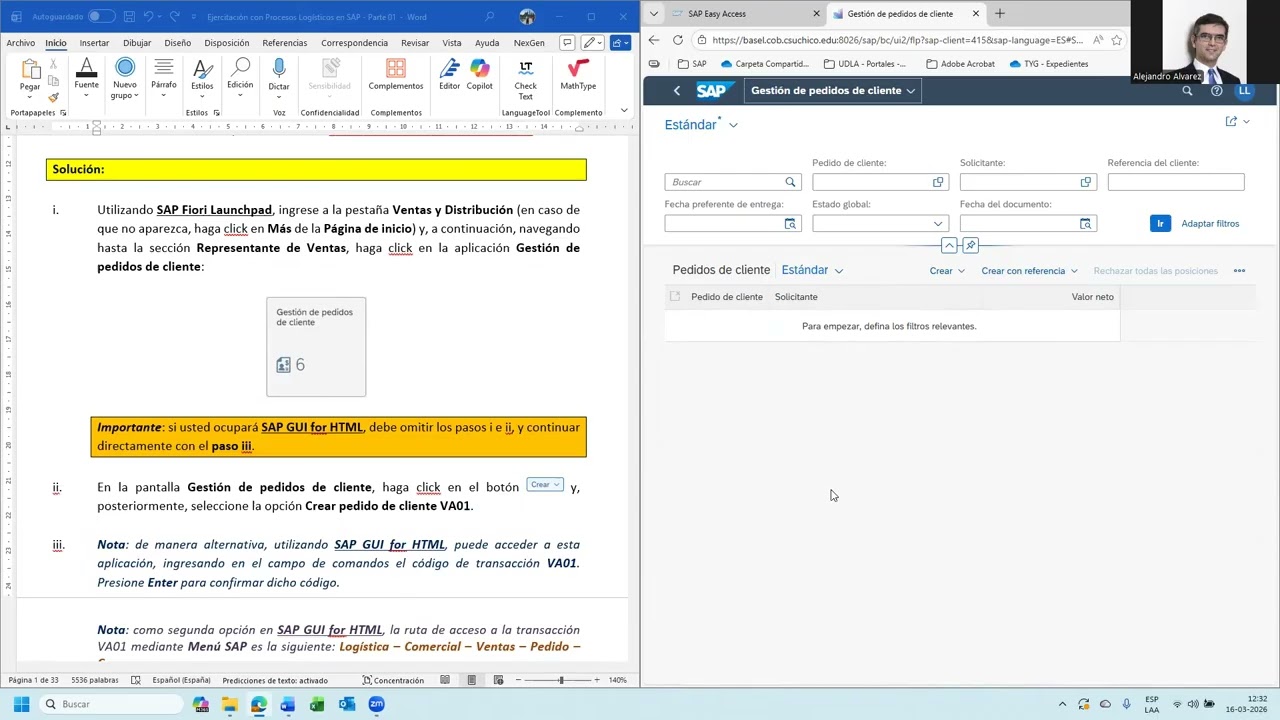Open the Archivo menu in Word
1280x720 pixels.
(x=20, y=43)
